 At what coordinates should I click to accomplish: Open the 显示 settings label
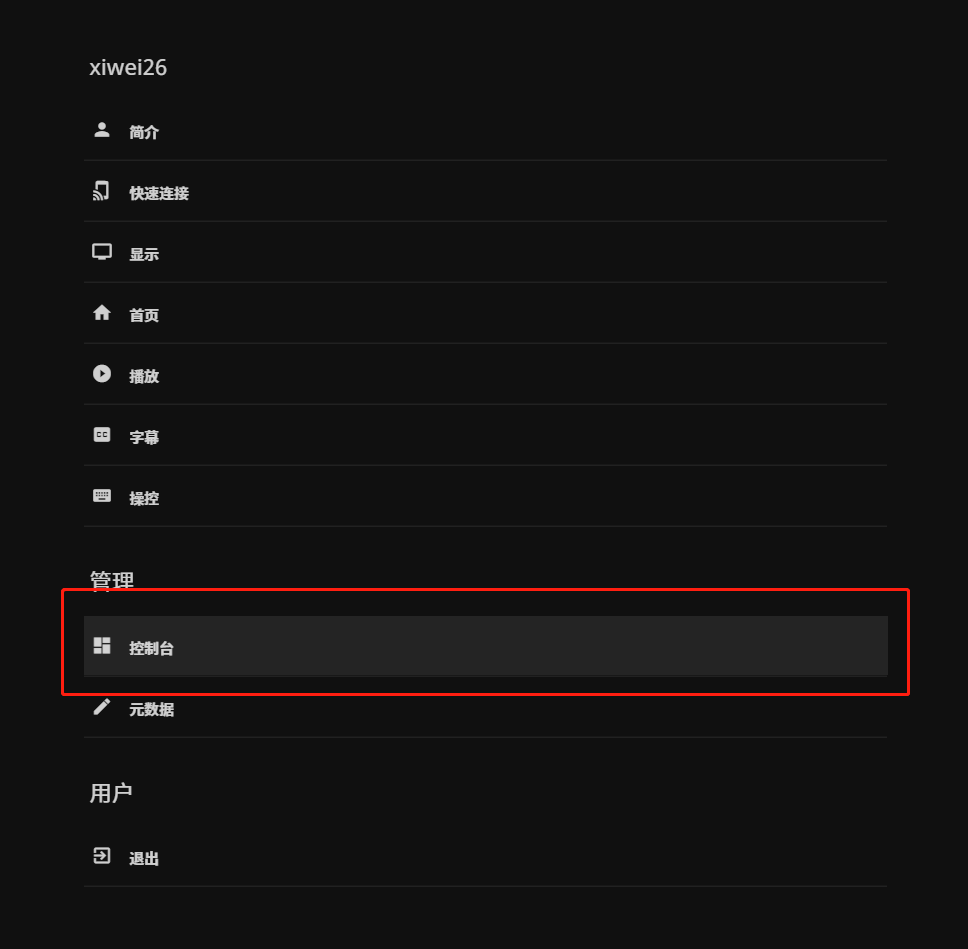pyautogui.click(x=144, y=254)
